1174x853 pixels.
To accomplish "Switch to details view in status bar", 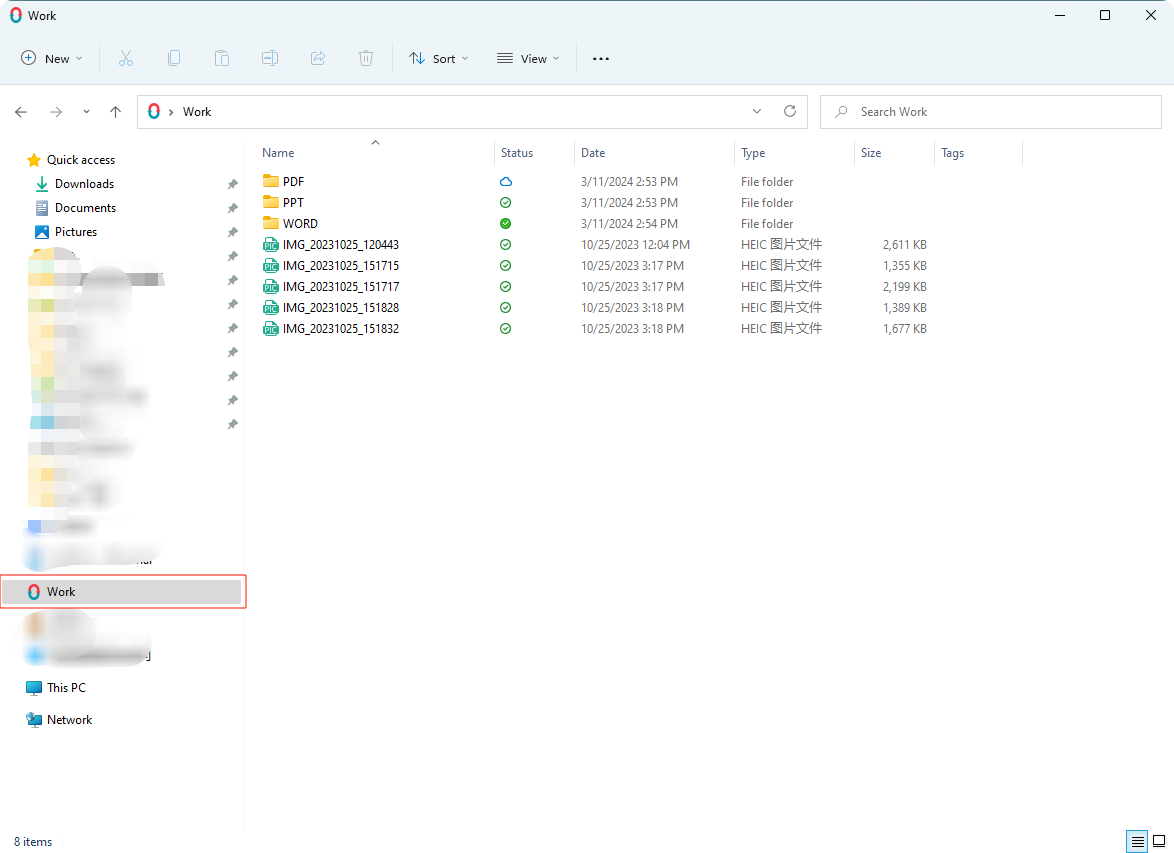I will (1136, 841).
